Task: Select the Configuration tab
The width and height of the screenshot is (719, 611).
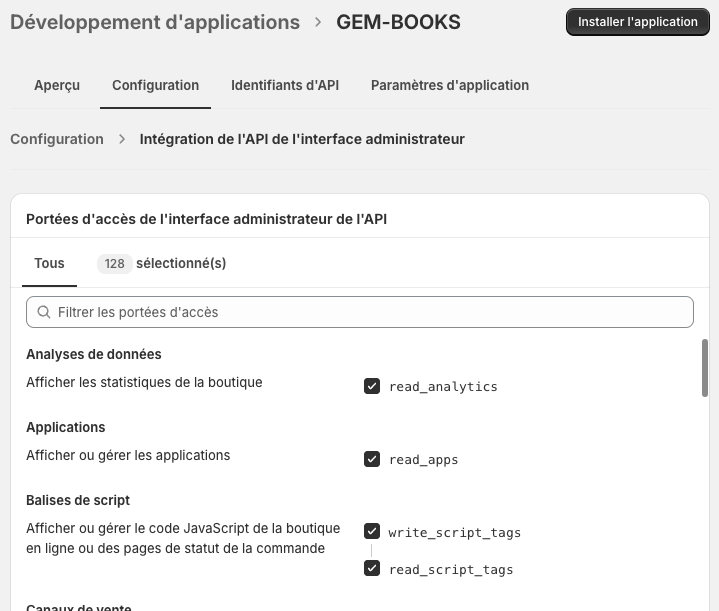Action: [155, 85]
